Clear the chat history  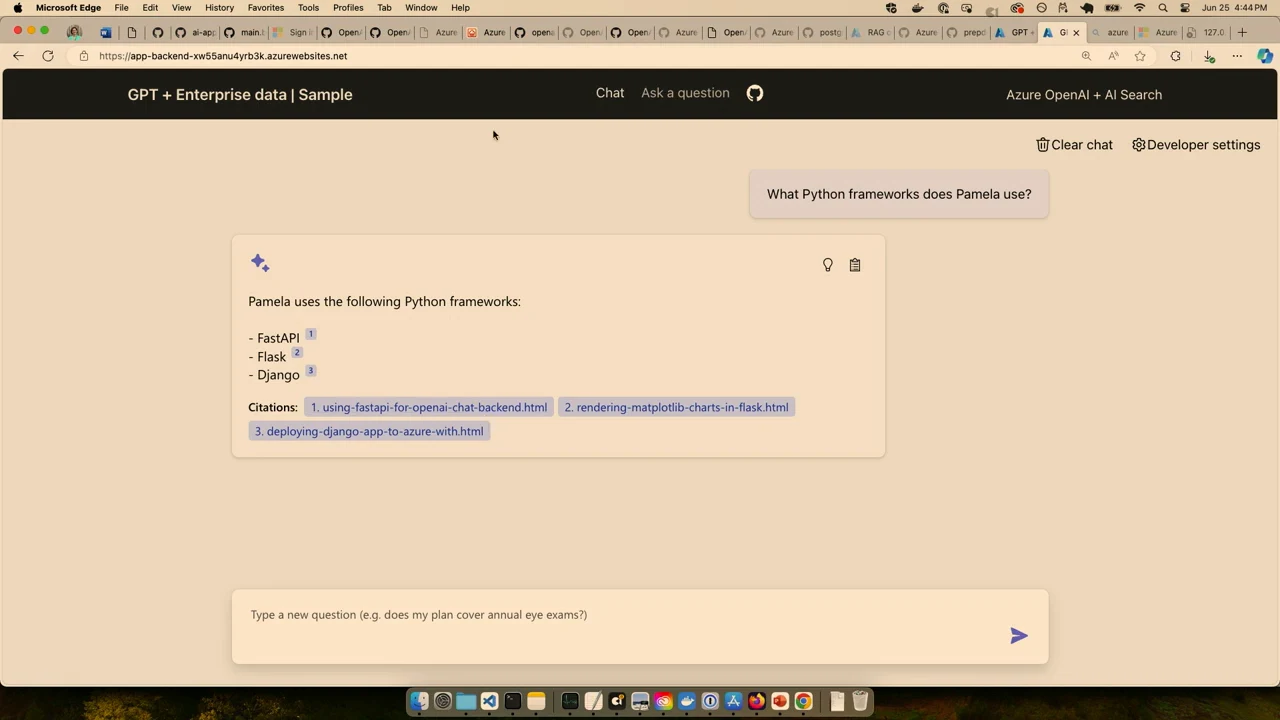[1074, 145]
